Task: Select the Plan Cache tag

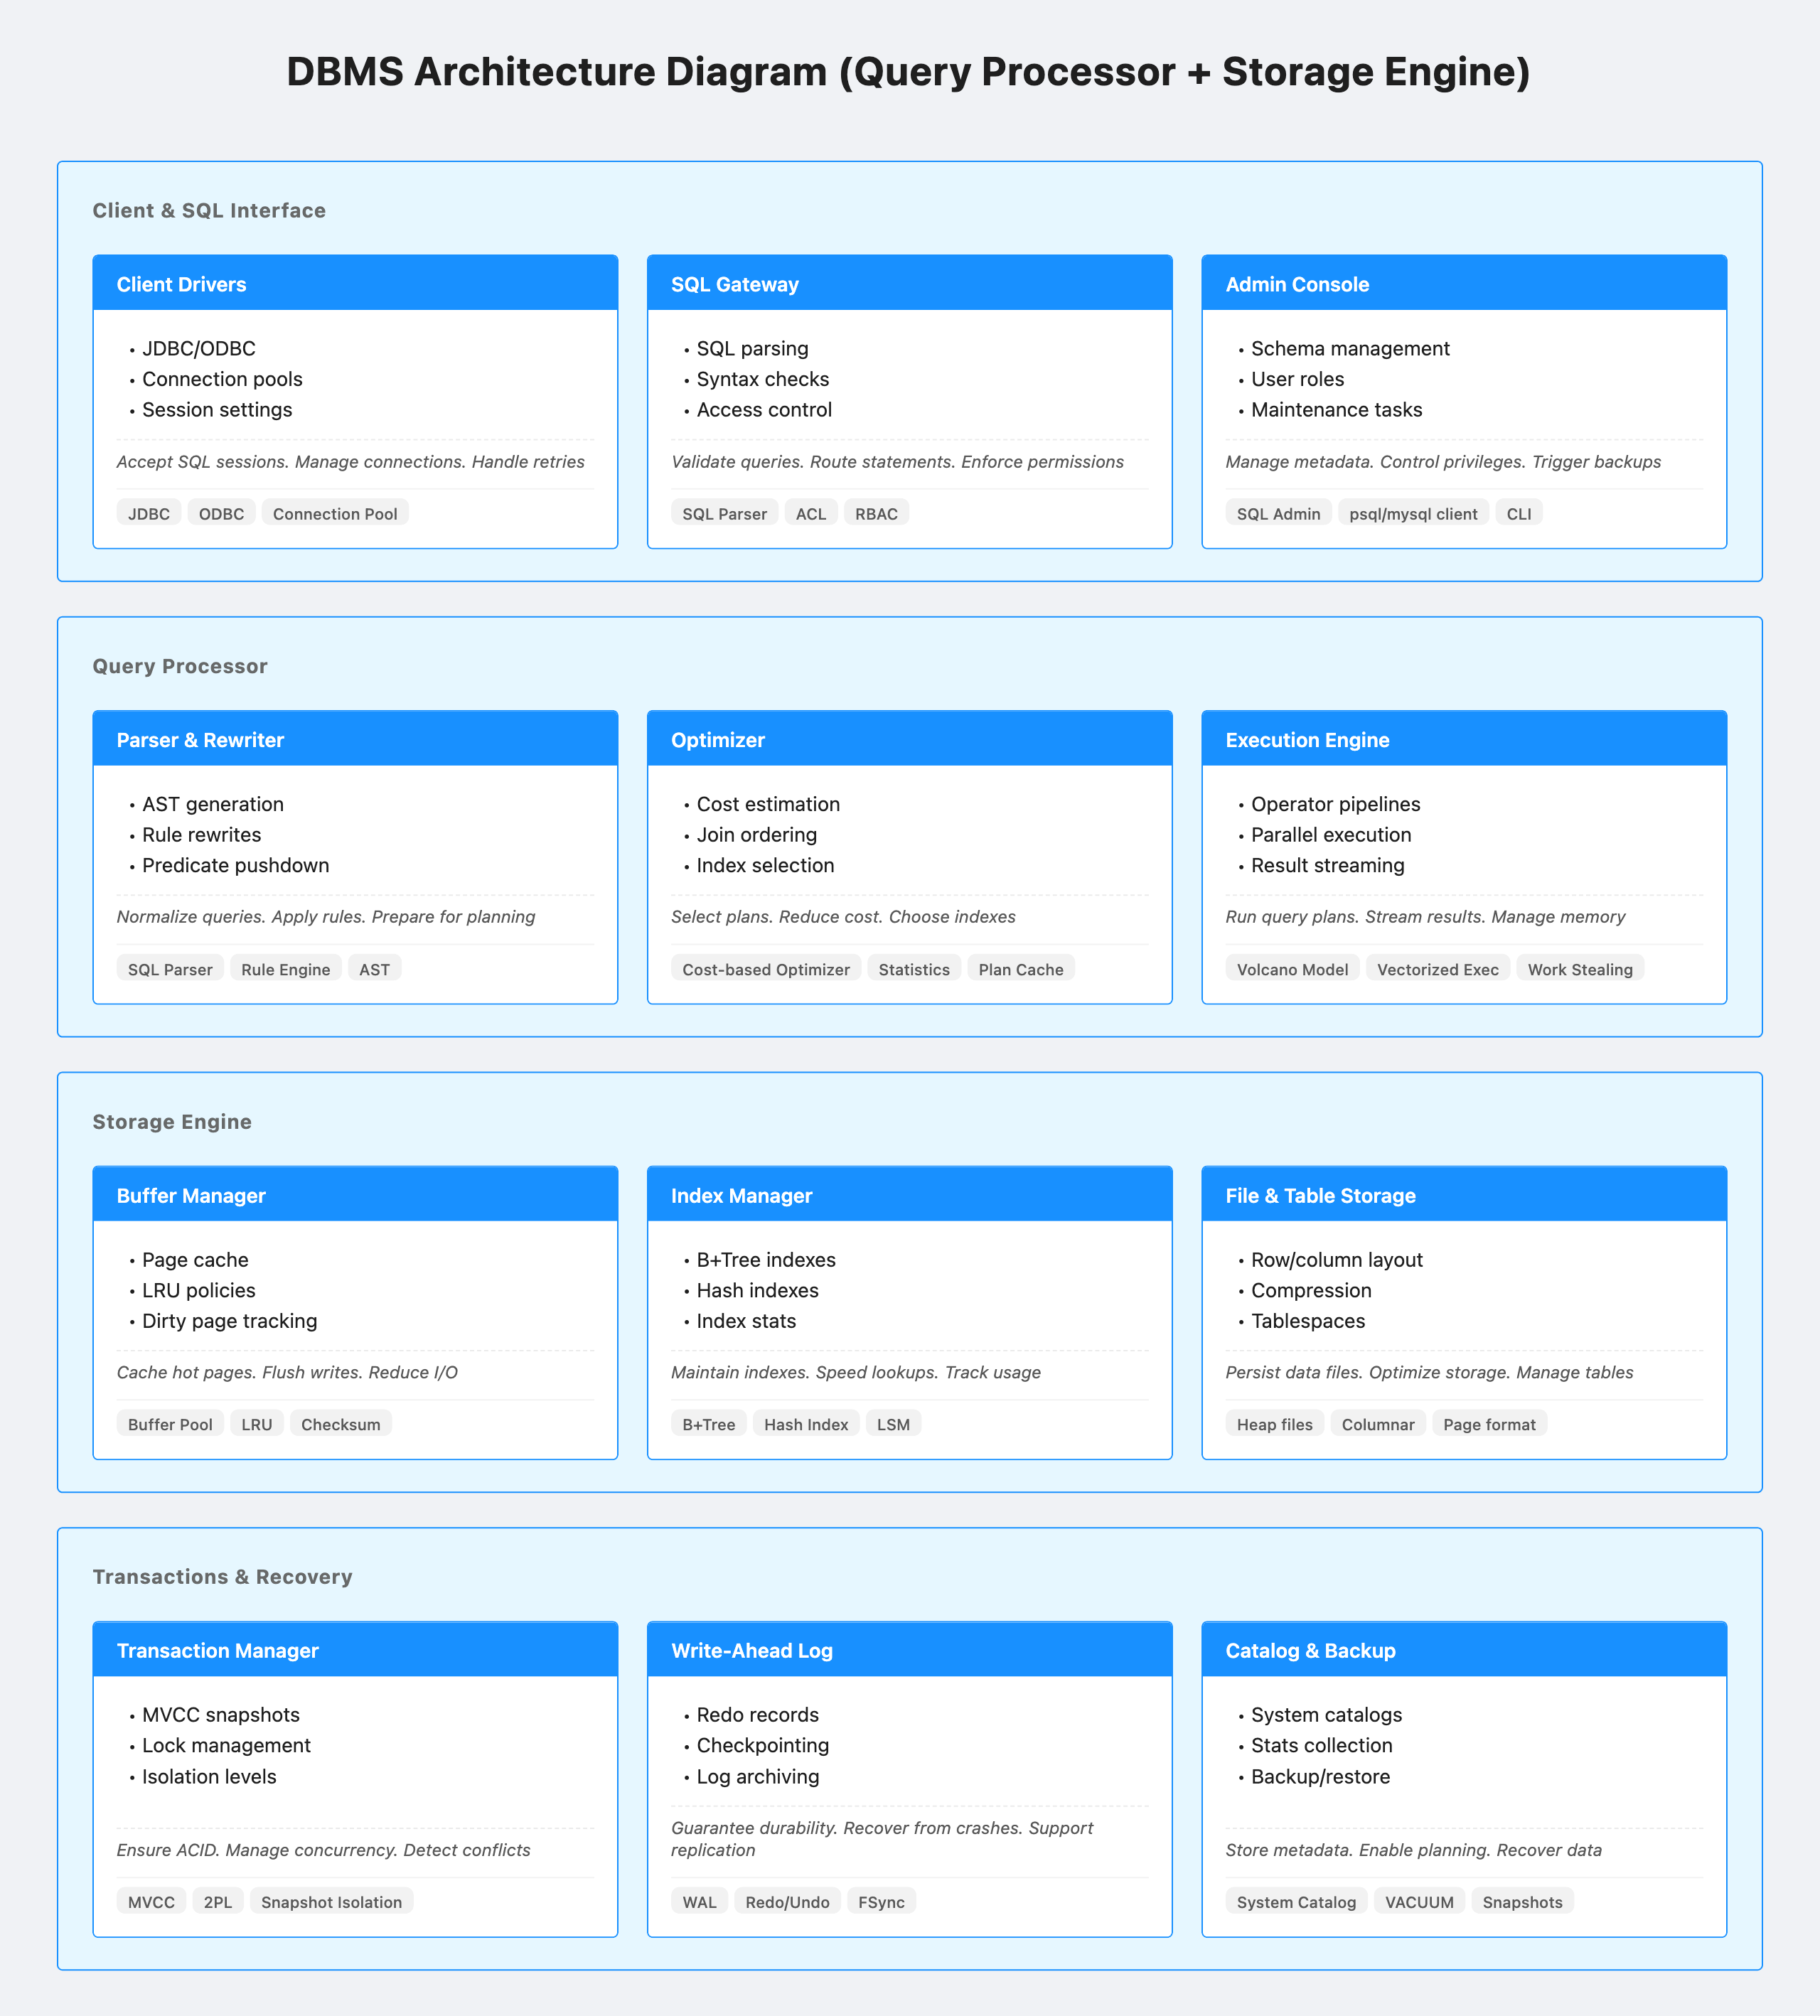Action: [x=1020, y=969]
